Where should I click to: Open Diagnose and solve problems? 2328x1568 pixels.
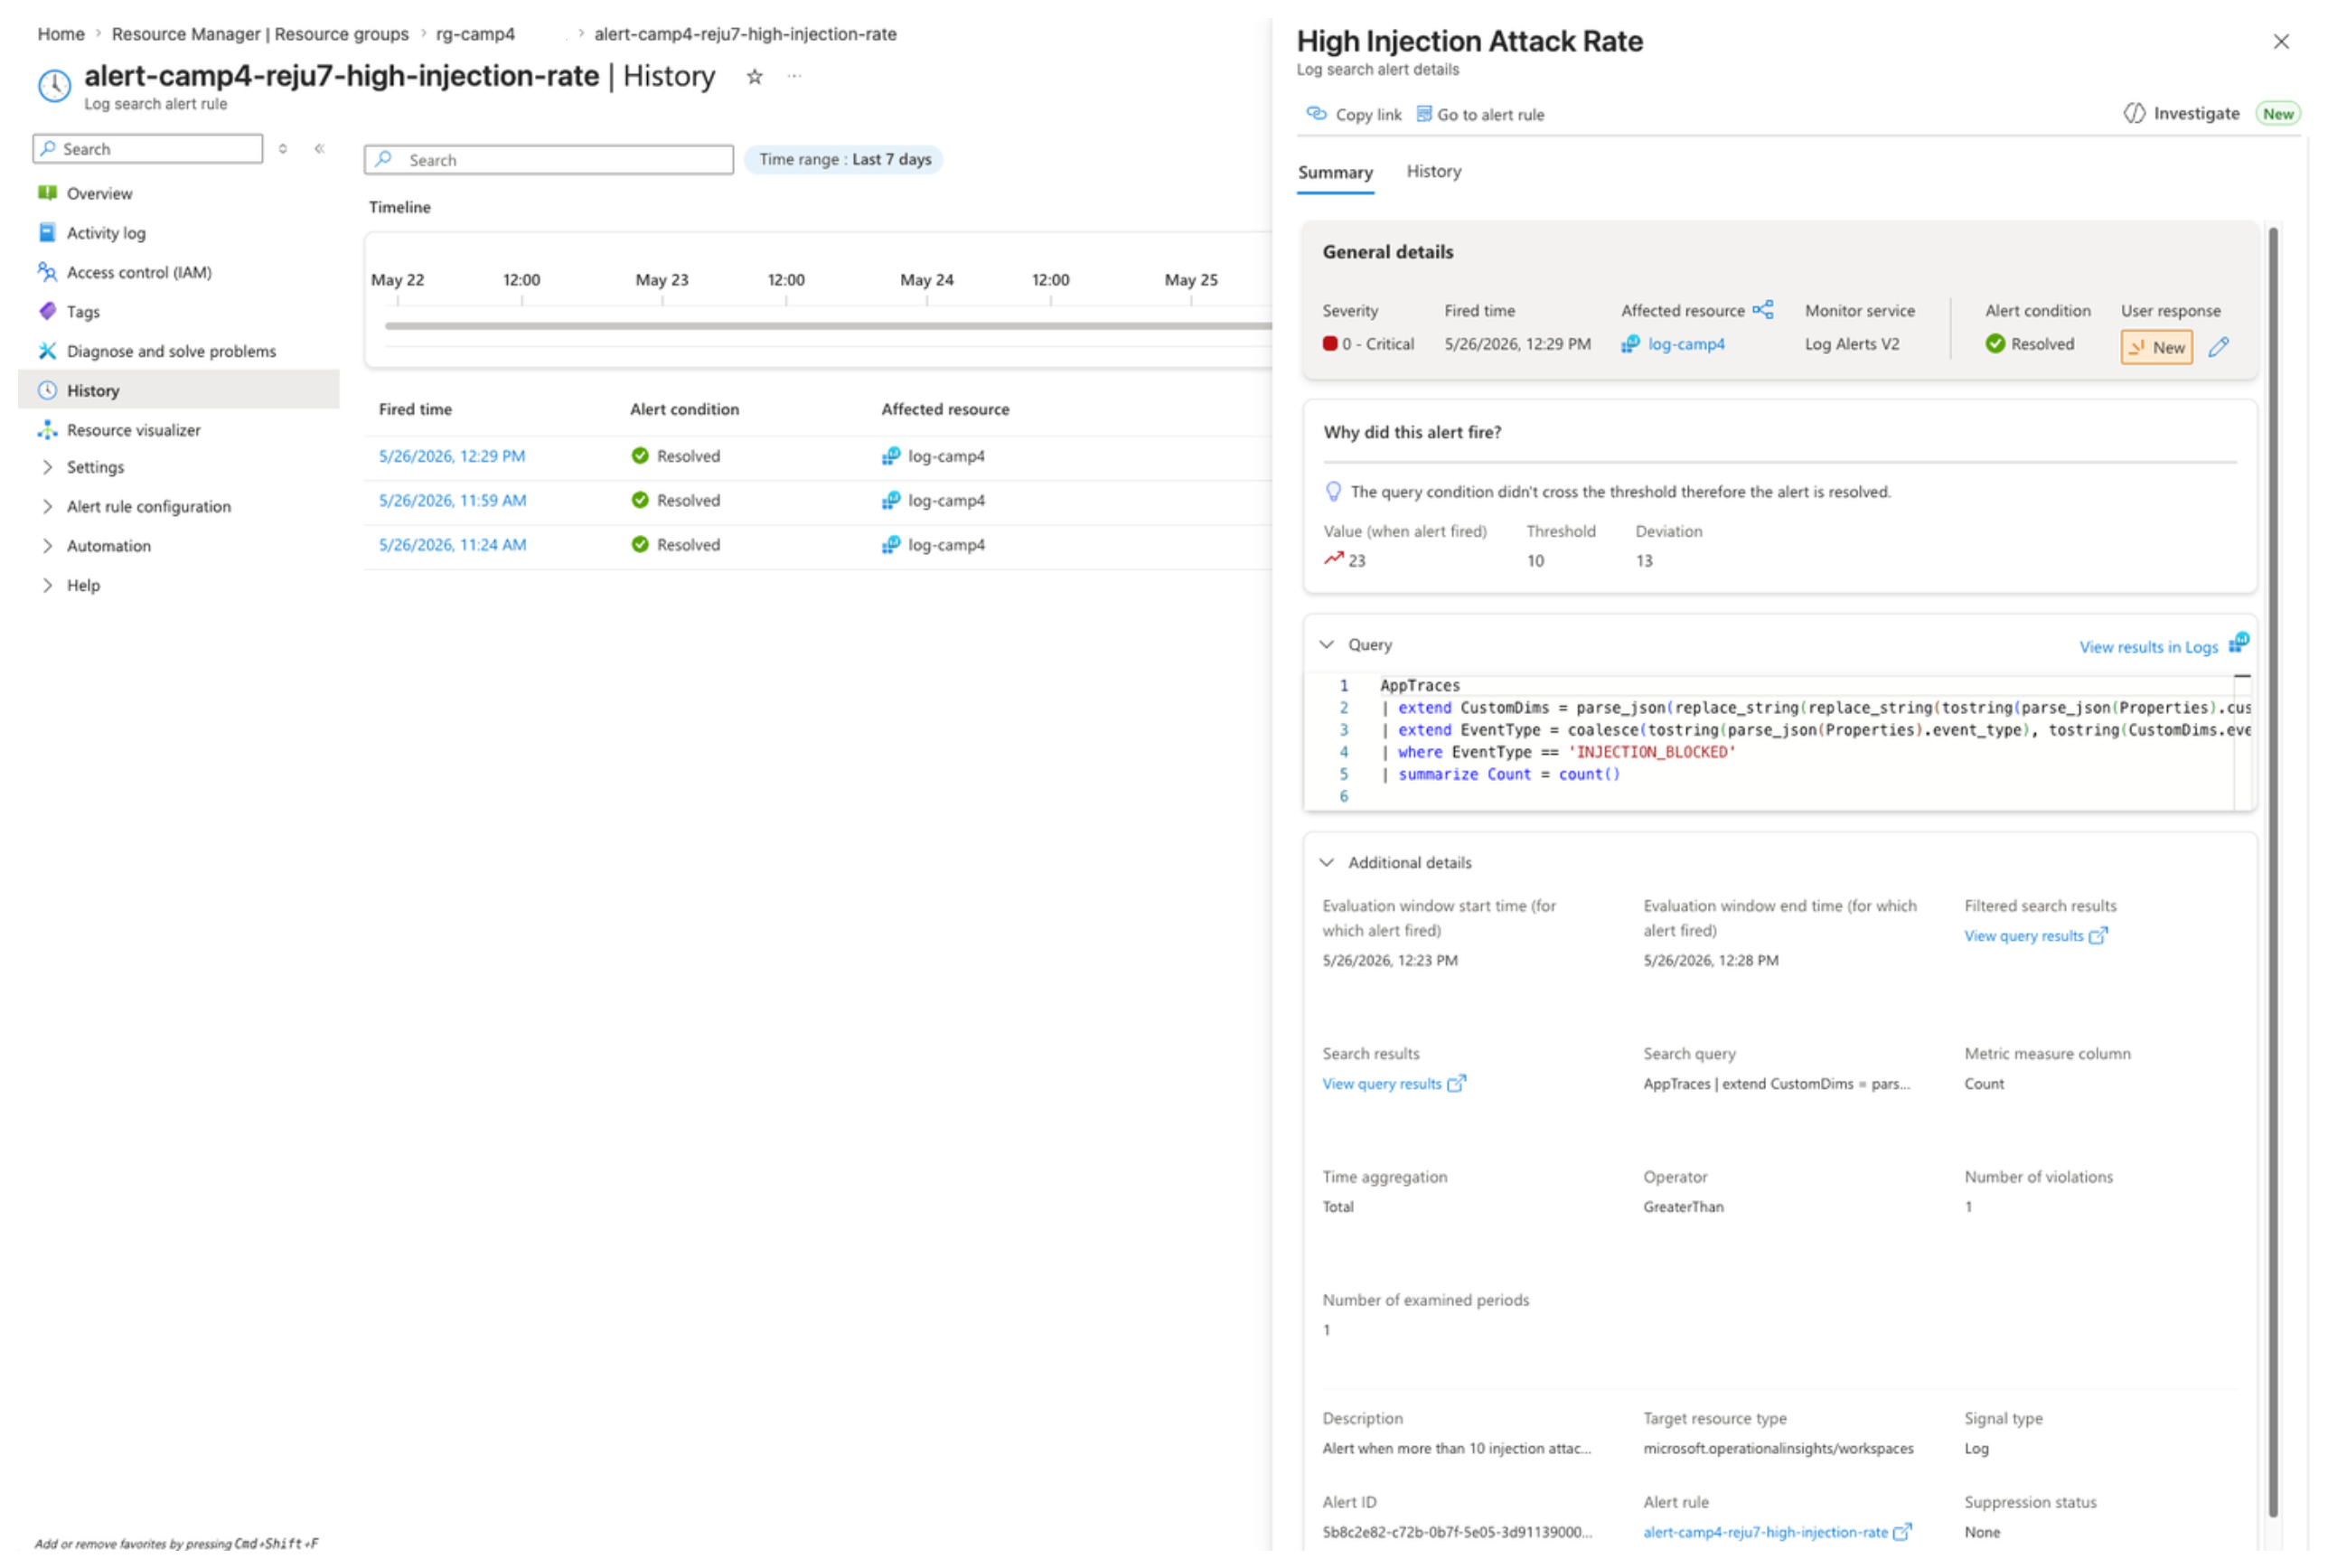pyautogui.click(x=171, y=351)
